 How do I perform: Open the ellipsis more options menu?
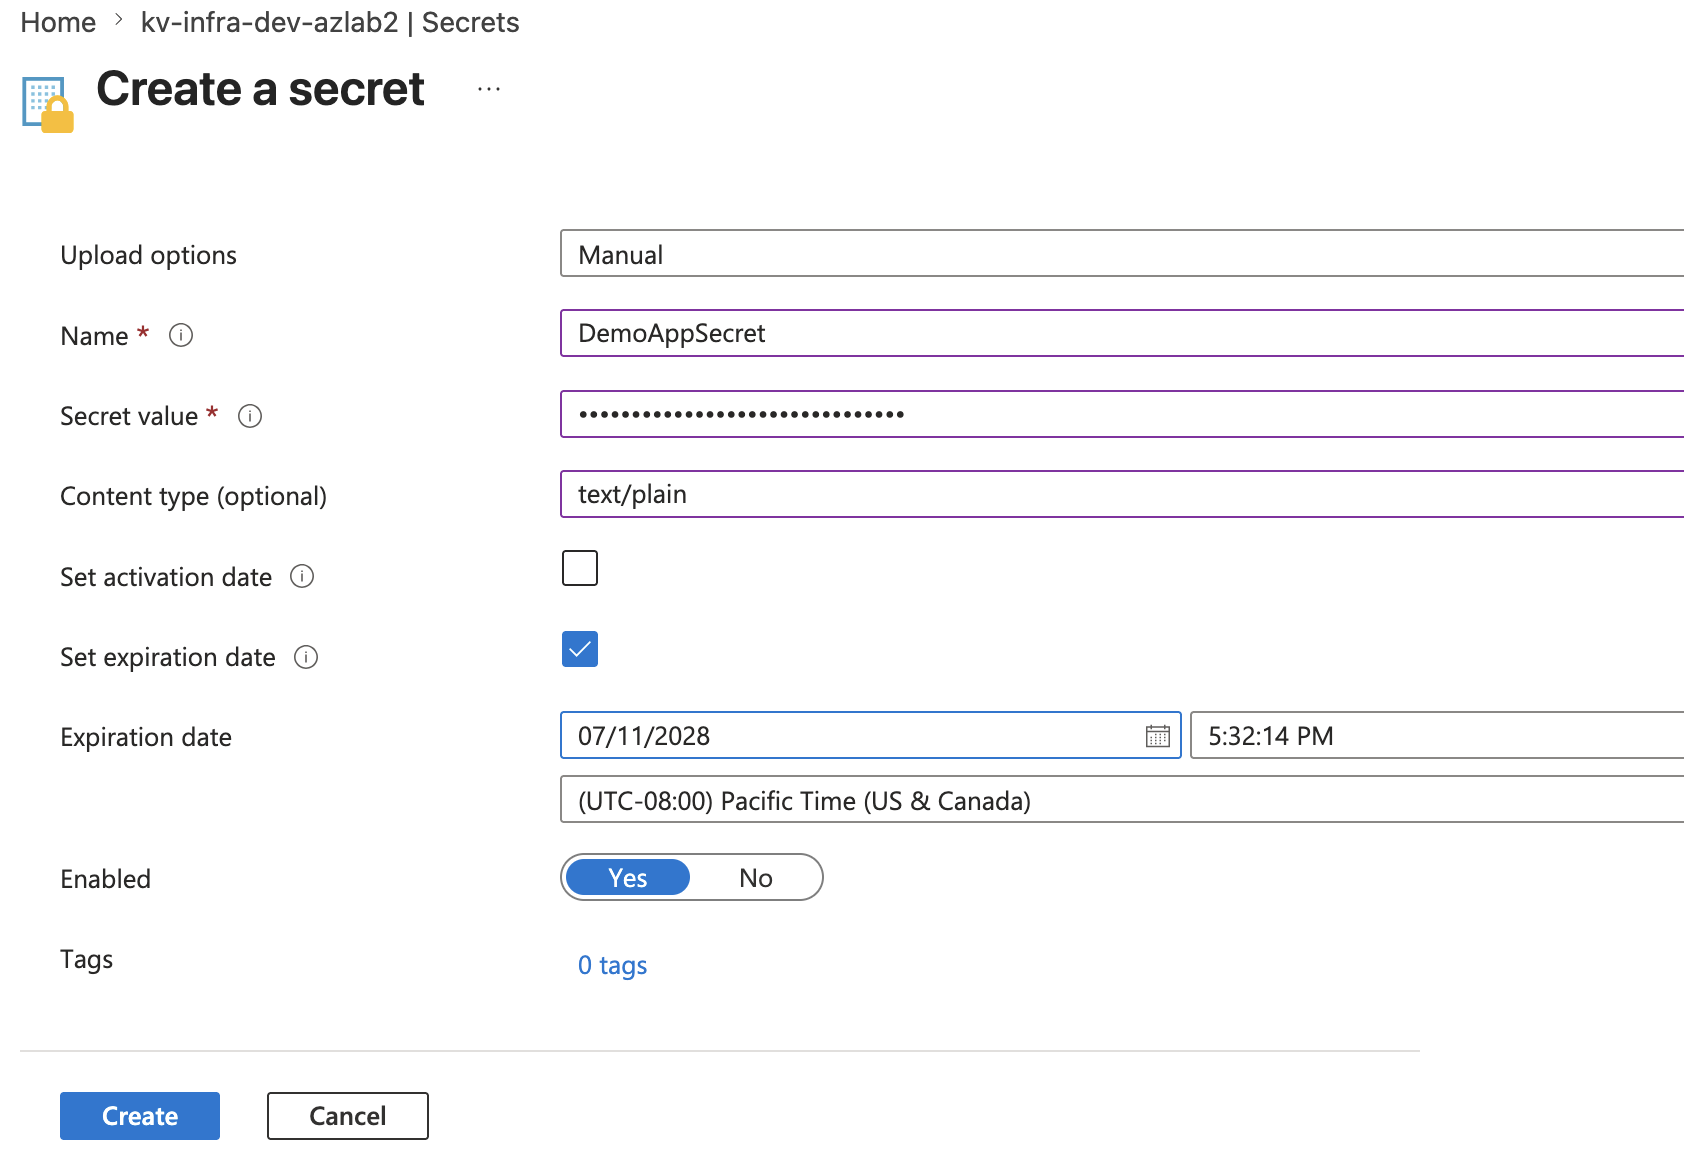click(489, 89)
